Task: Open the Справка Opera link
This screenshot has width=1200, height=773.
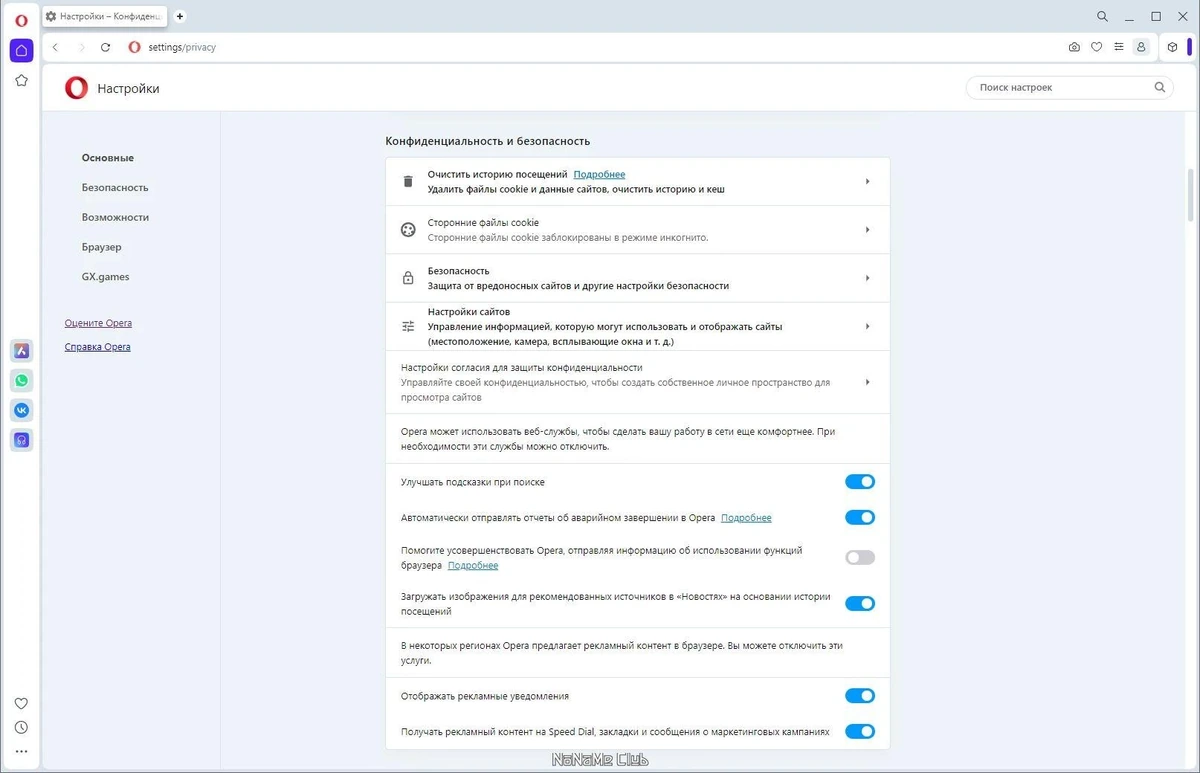Action: click(x=97, y=347)
